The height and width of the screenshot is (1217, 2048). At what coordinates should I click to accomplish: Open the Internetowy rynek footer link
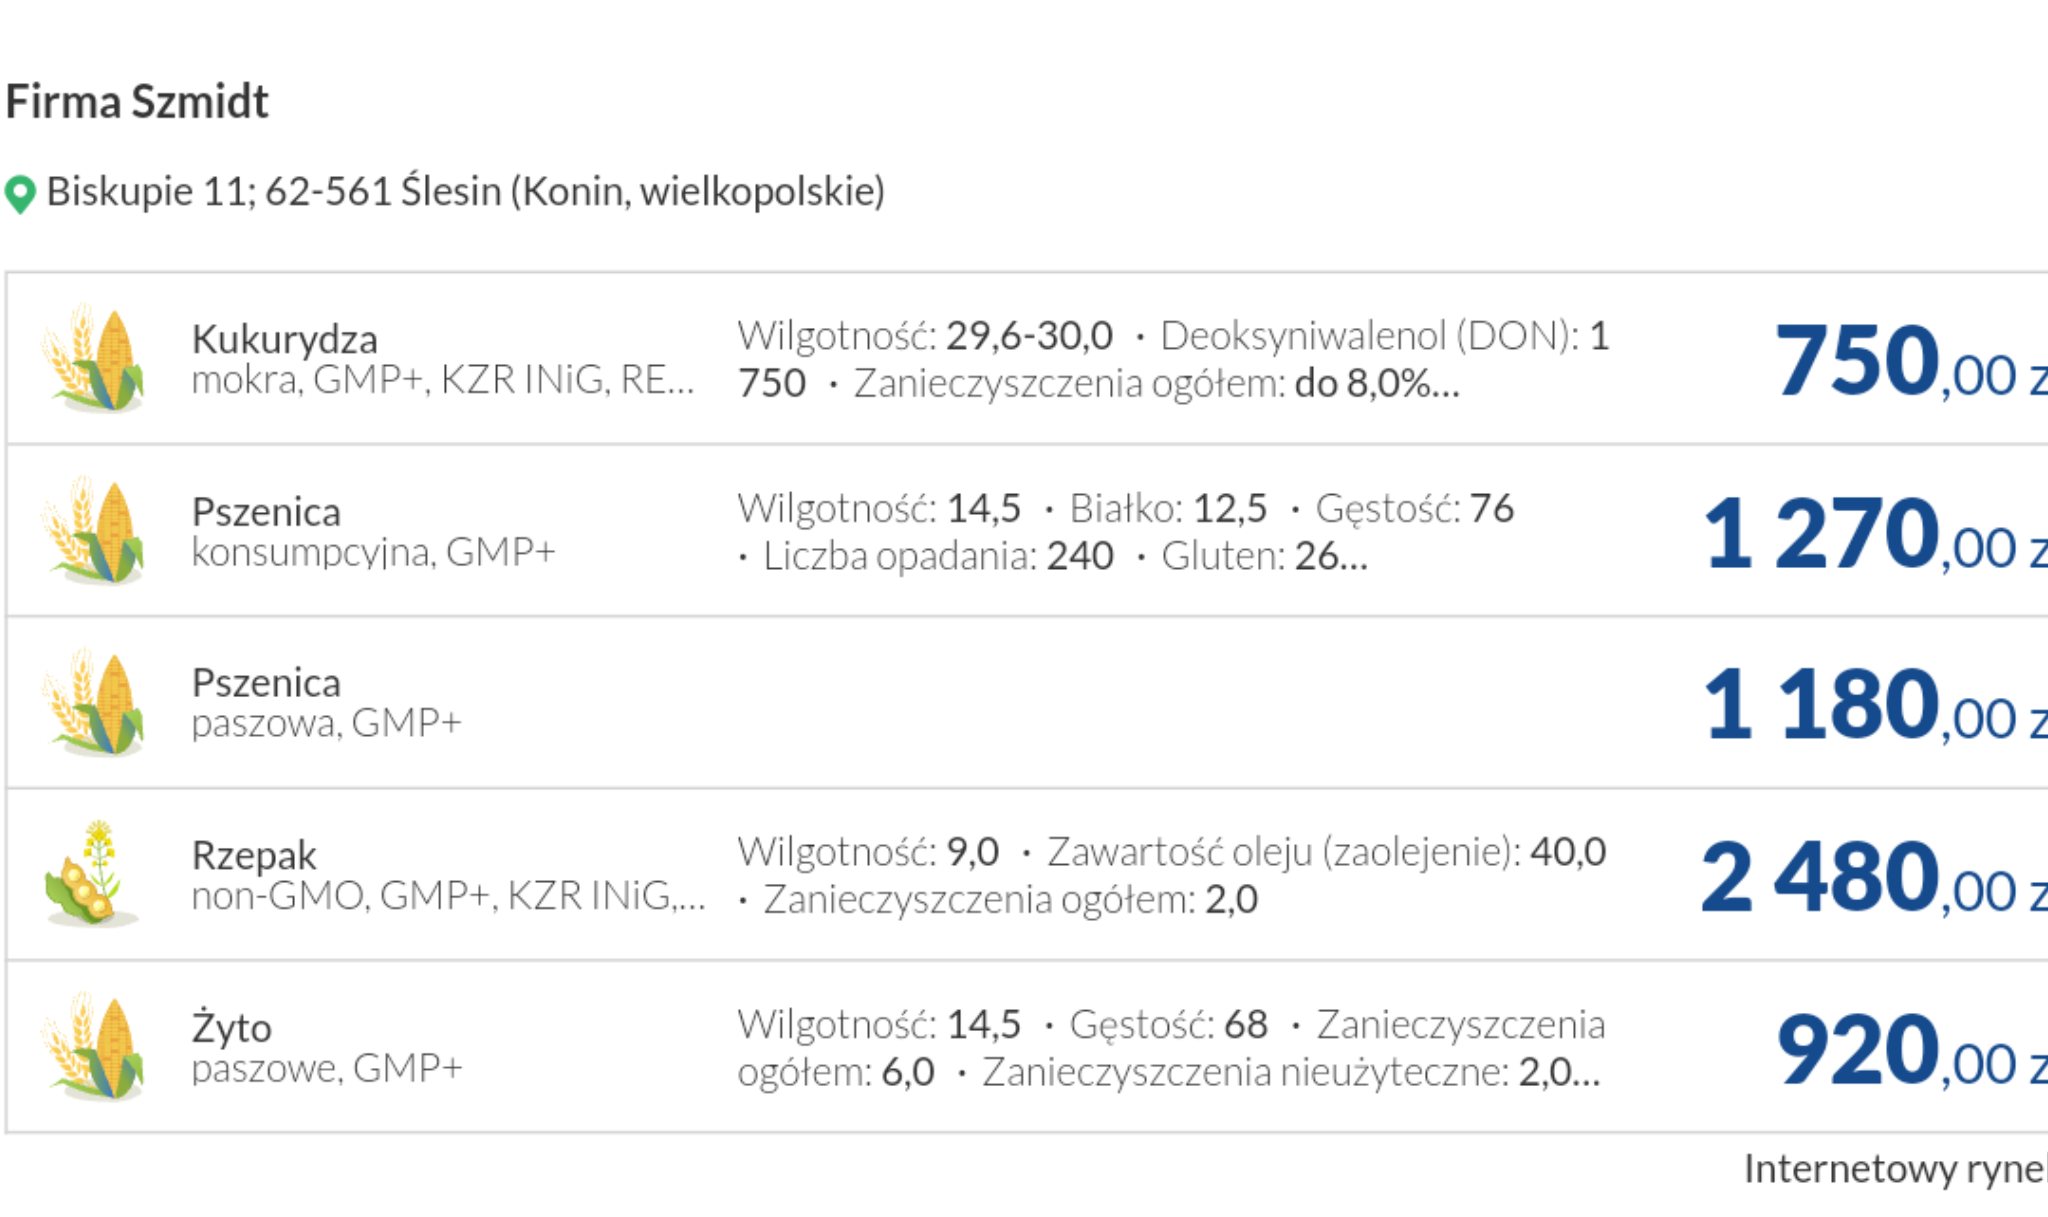pyautogui.click(x=1894, y=1169)
